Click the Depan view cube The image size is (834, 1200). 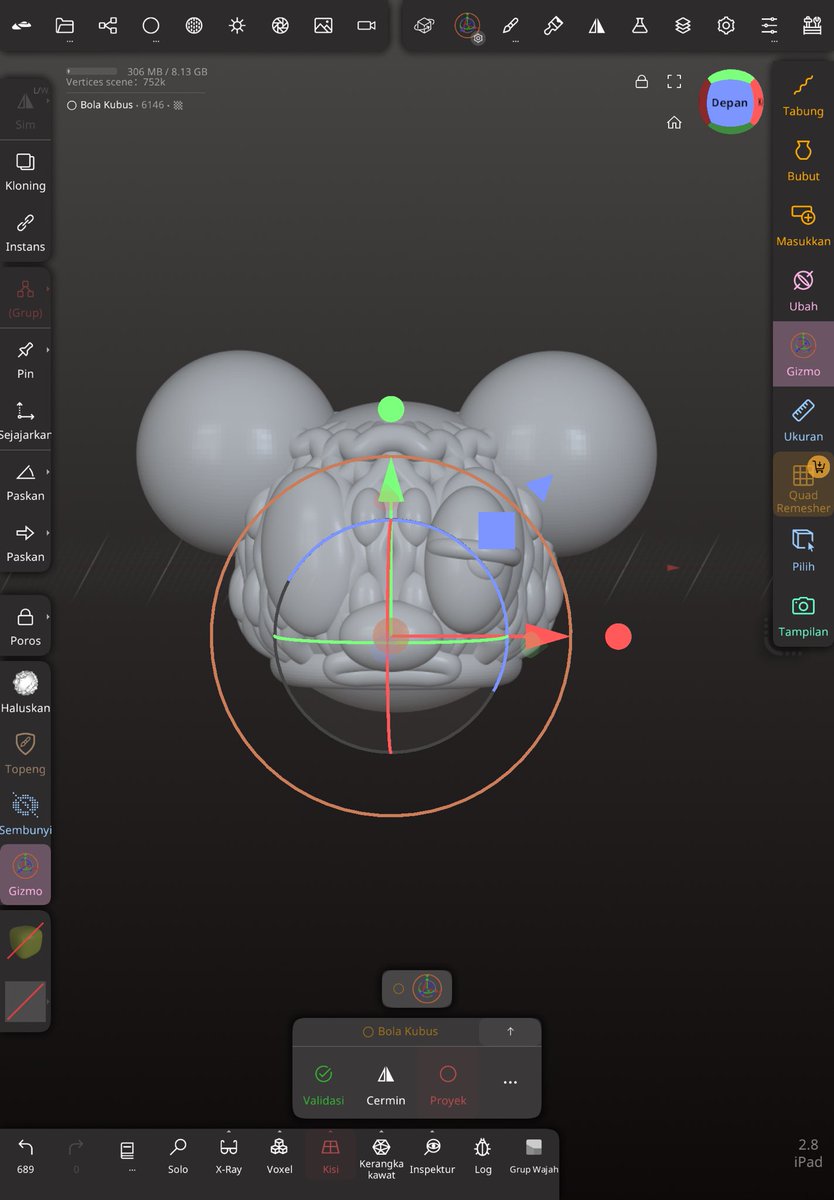tap(730, 102)
